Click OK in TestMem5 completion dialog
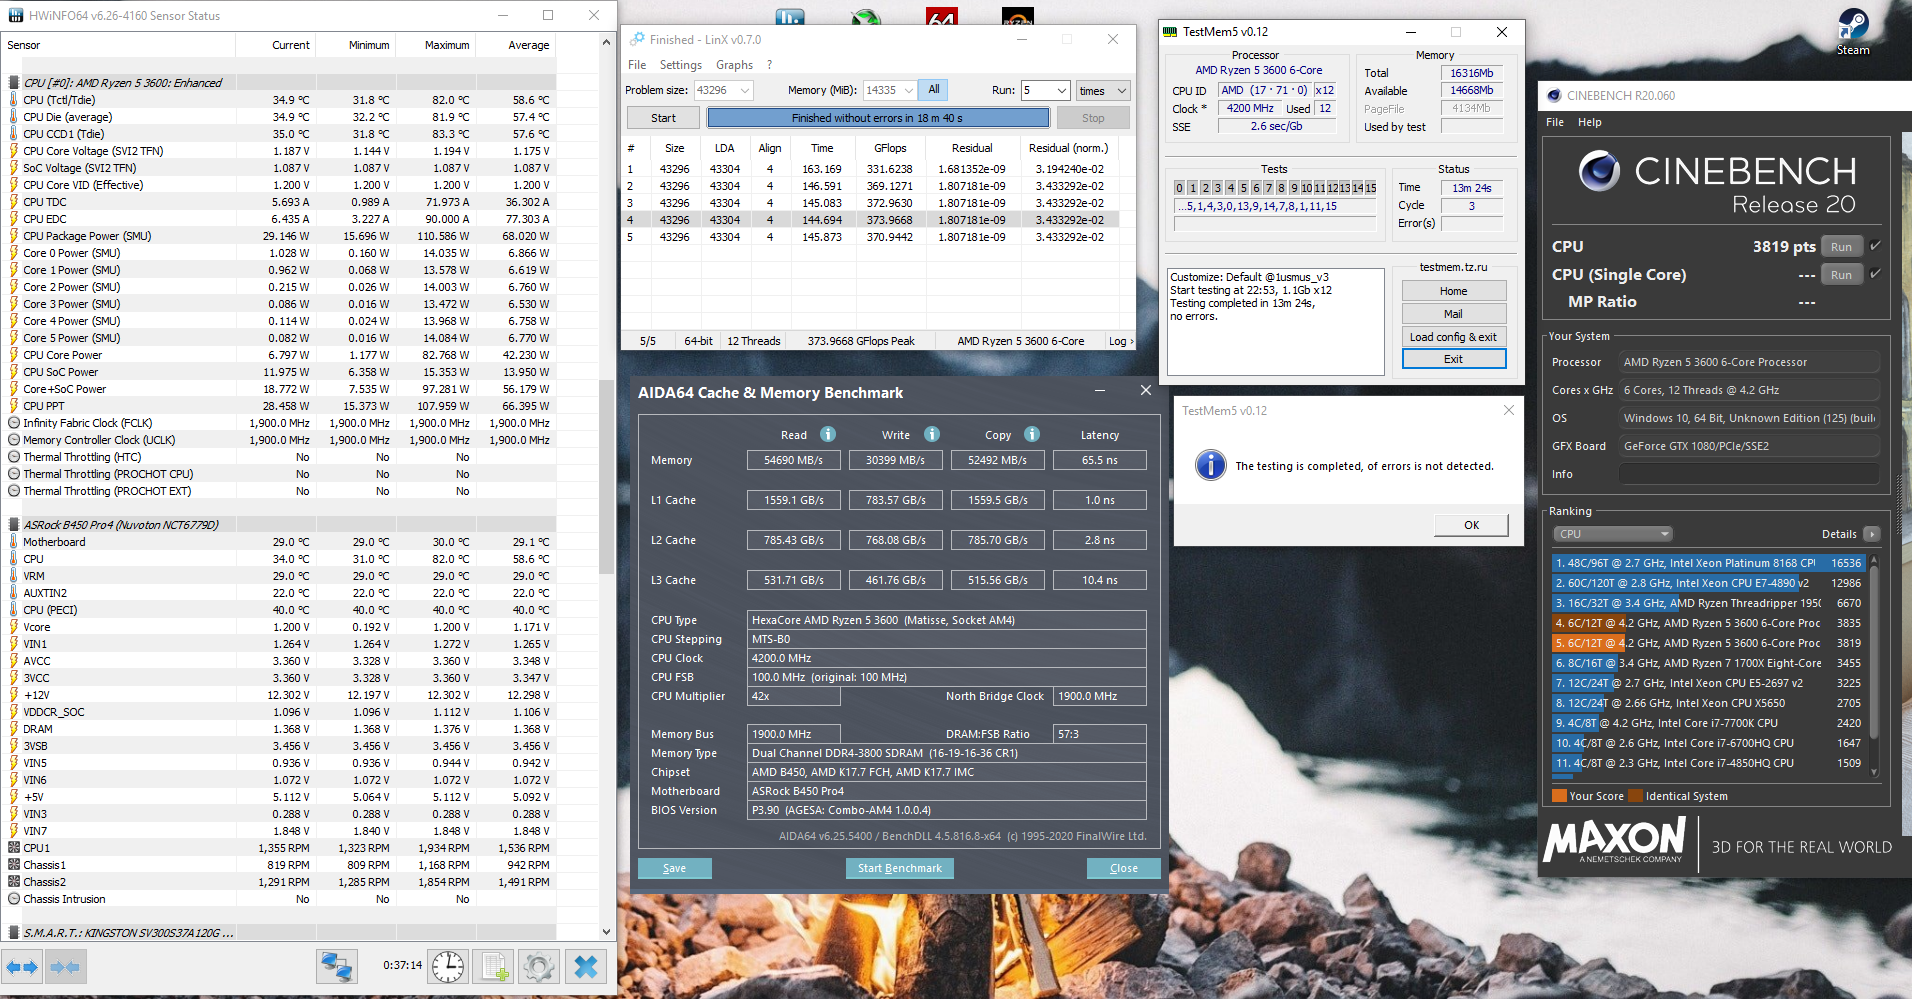The height and width of the screenshot is (999, 1912). 1471,525
